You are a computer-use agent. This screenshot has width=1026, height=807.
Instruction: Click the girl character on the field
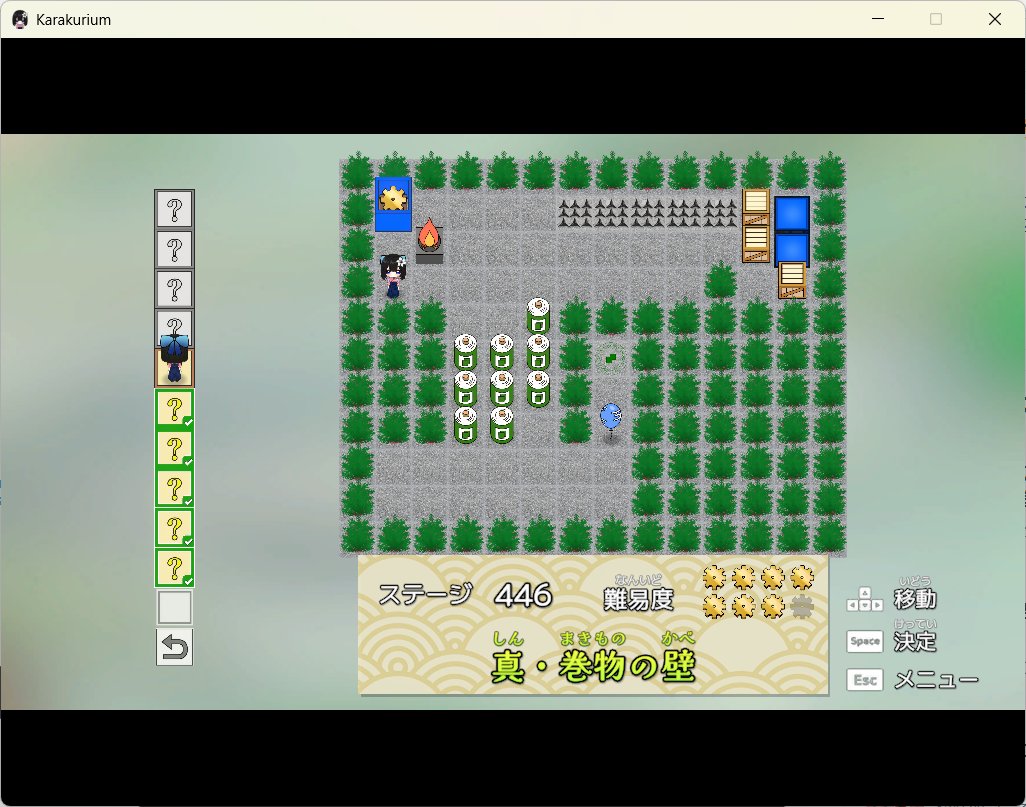coord(393,276)
